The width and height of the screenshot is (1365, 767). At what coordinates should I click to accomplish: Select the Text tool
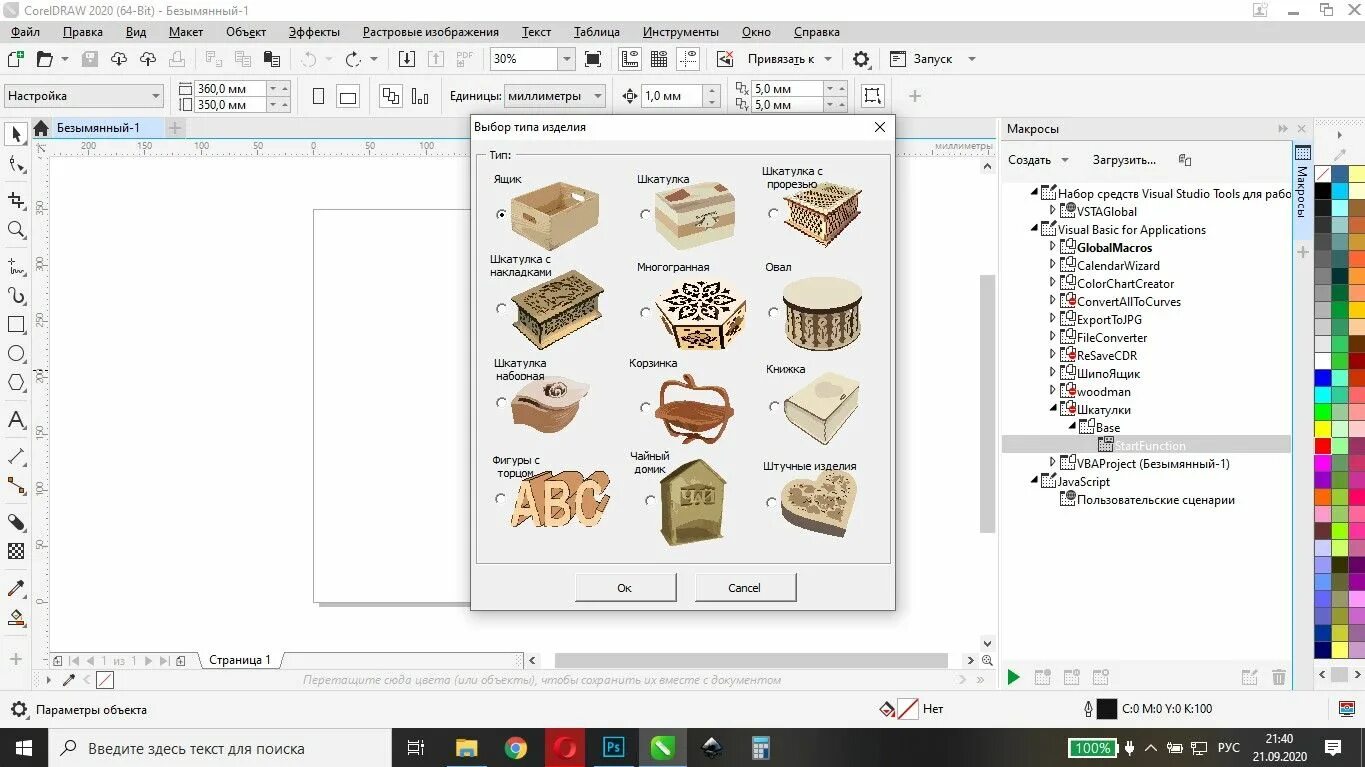click(16, 419)
